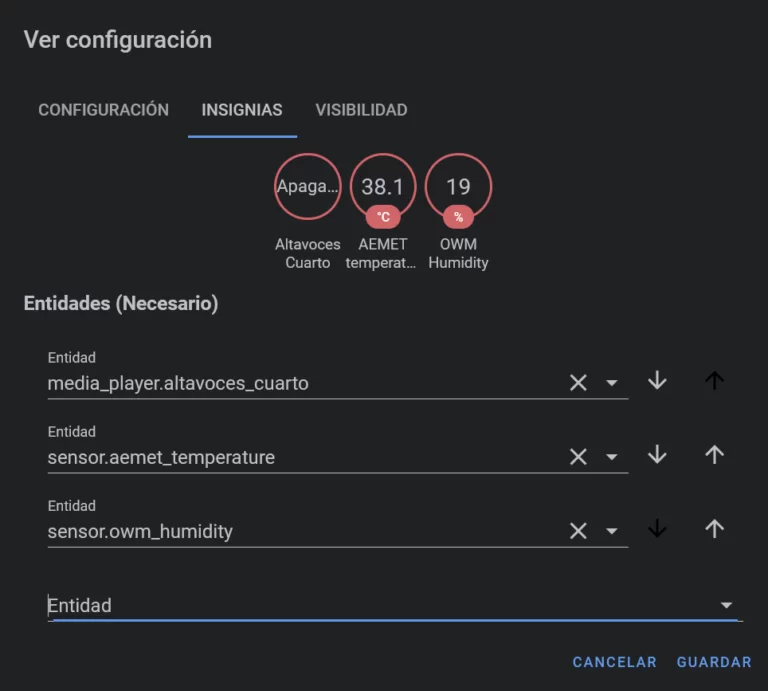Clear the sensor.aemet_temperature entity
This screenshot has width=768, height=691.
pyautogui.click(x=578, y=456)
